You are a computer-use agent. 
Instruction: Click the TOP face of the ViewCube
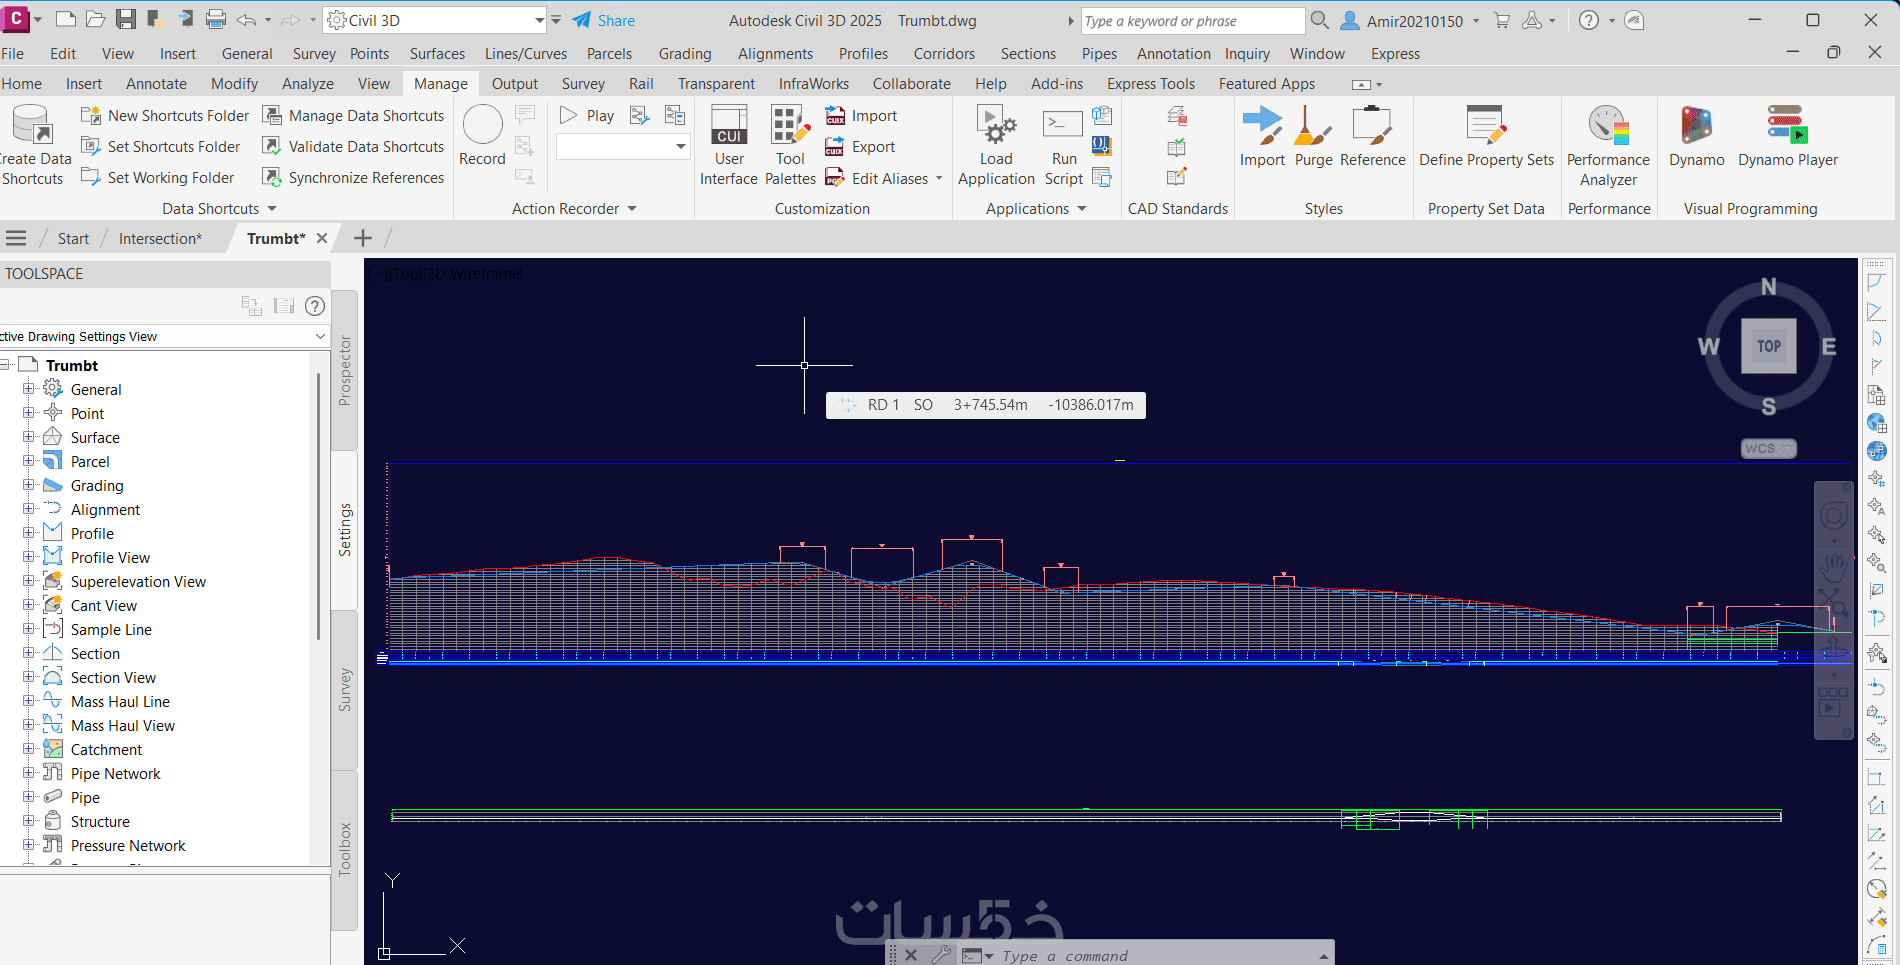tap(1768, 346)
